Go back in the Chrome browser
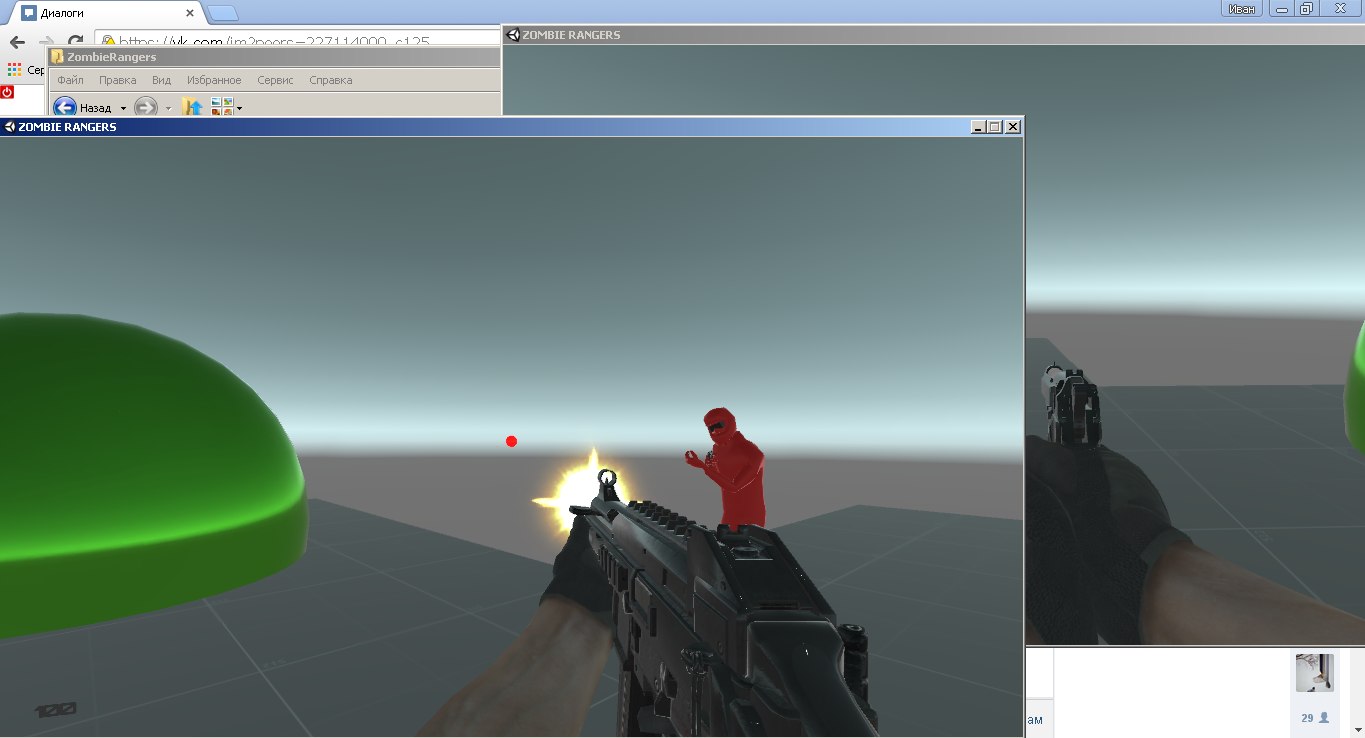Viewport: 1365px width, 738px height. pyautogui.click(x=17, y=43)
